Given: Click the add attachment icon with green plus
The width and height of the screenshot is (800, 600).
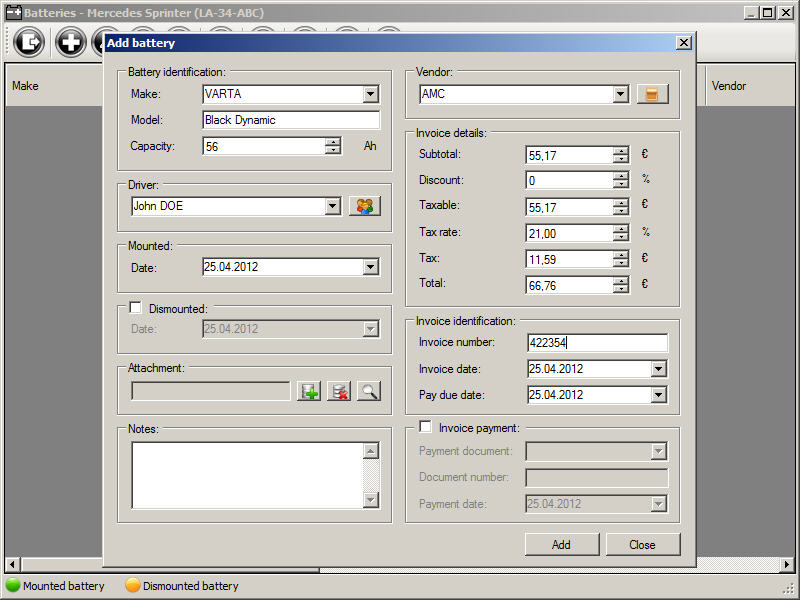Looking at the screenshot, I should point(310,391).
